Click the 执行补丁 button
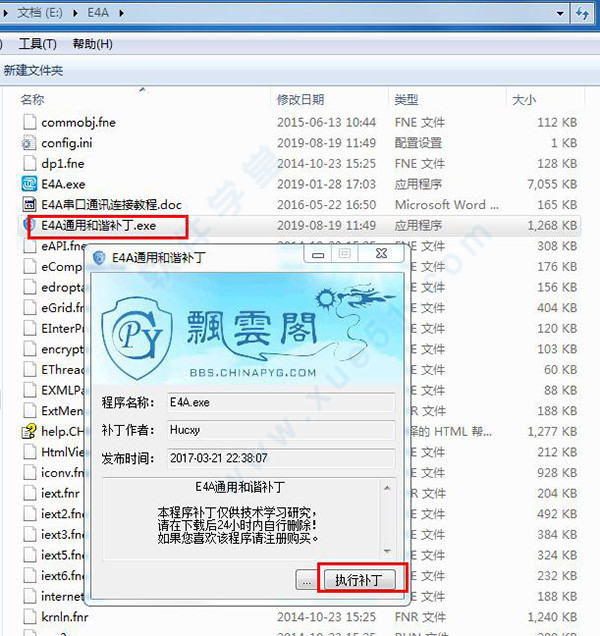This screenshot has width=600, height=636. pyautogui.click(x=364, y=580)
